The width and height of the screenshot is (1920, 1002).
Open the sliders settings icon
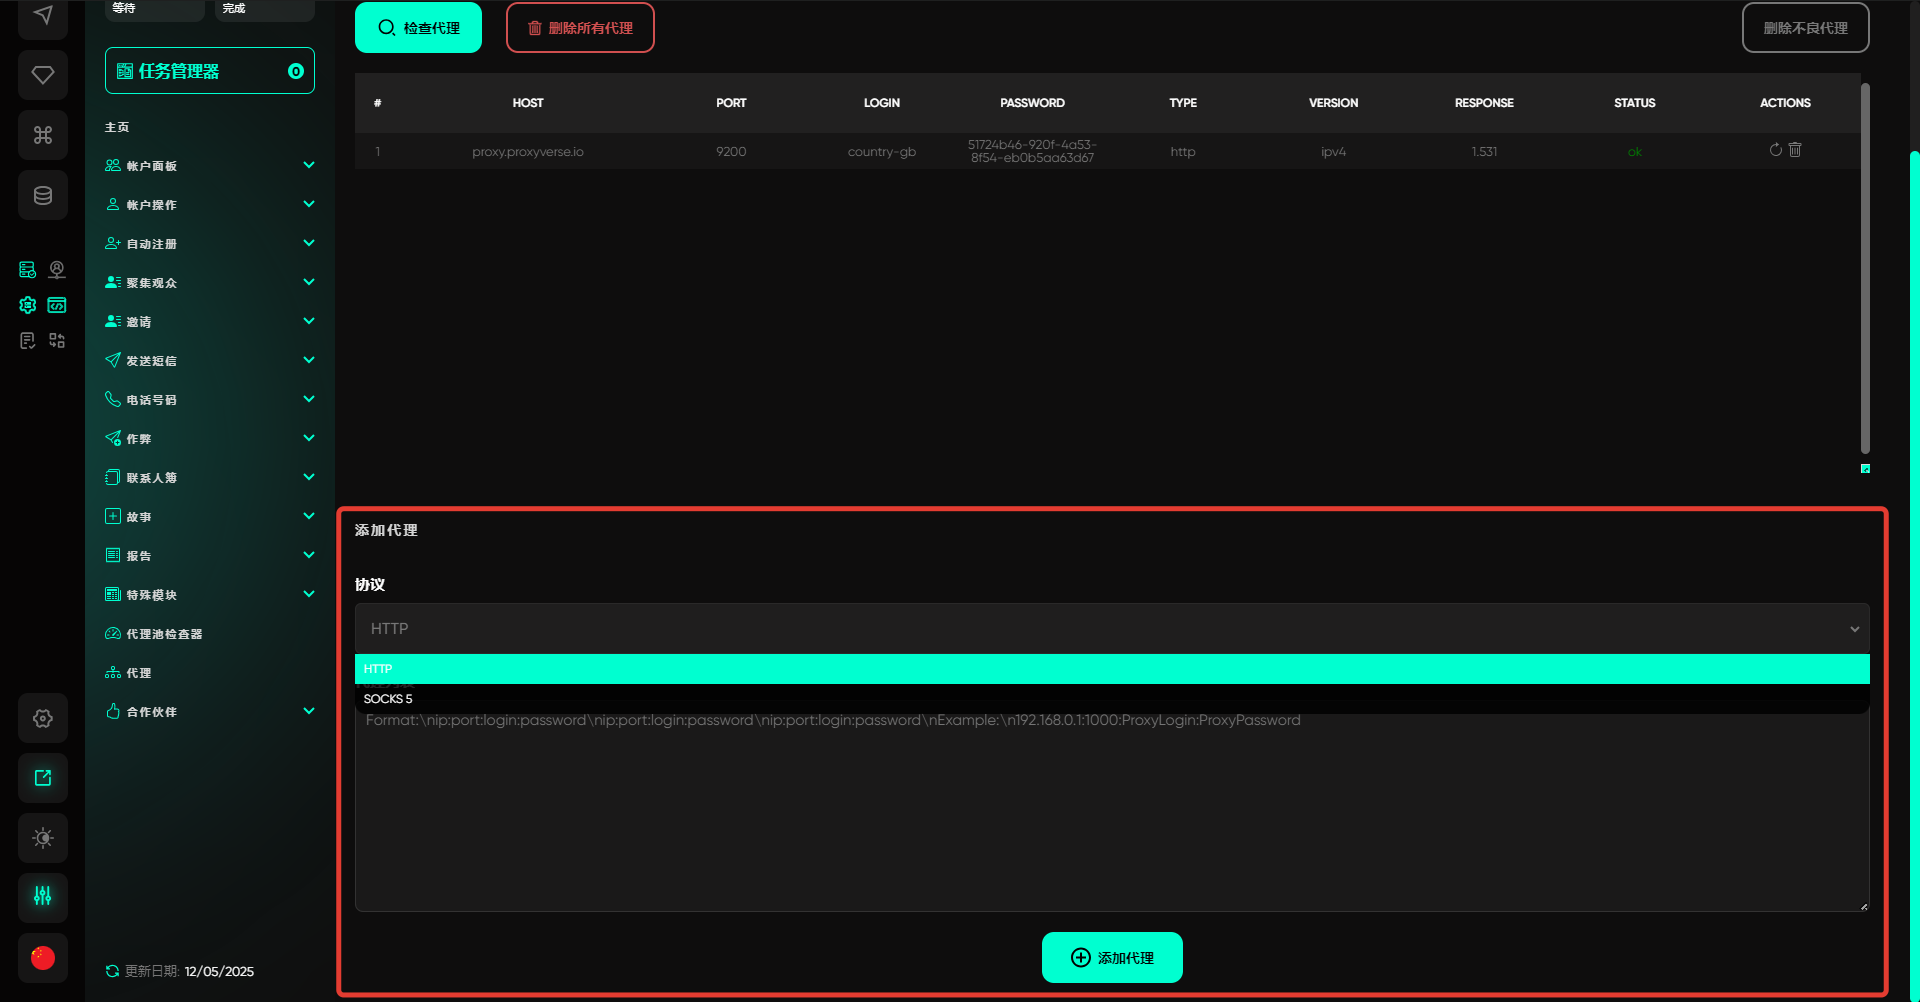click(43, 896)
